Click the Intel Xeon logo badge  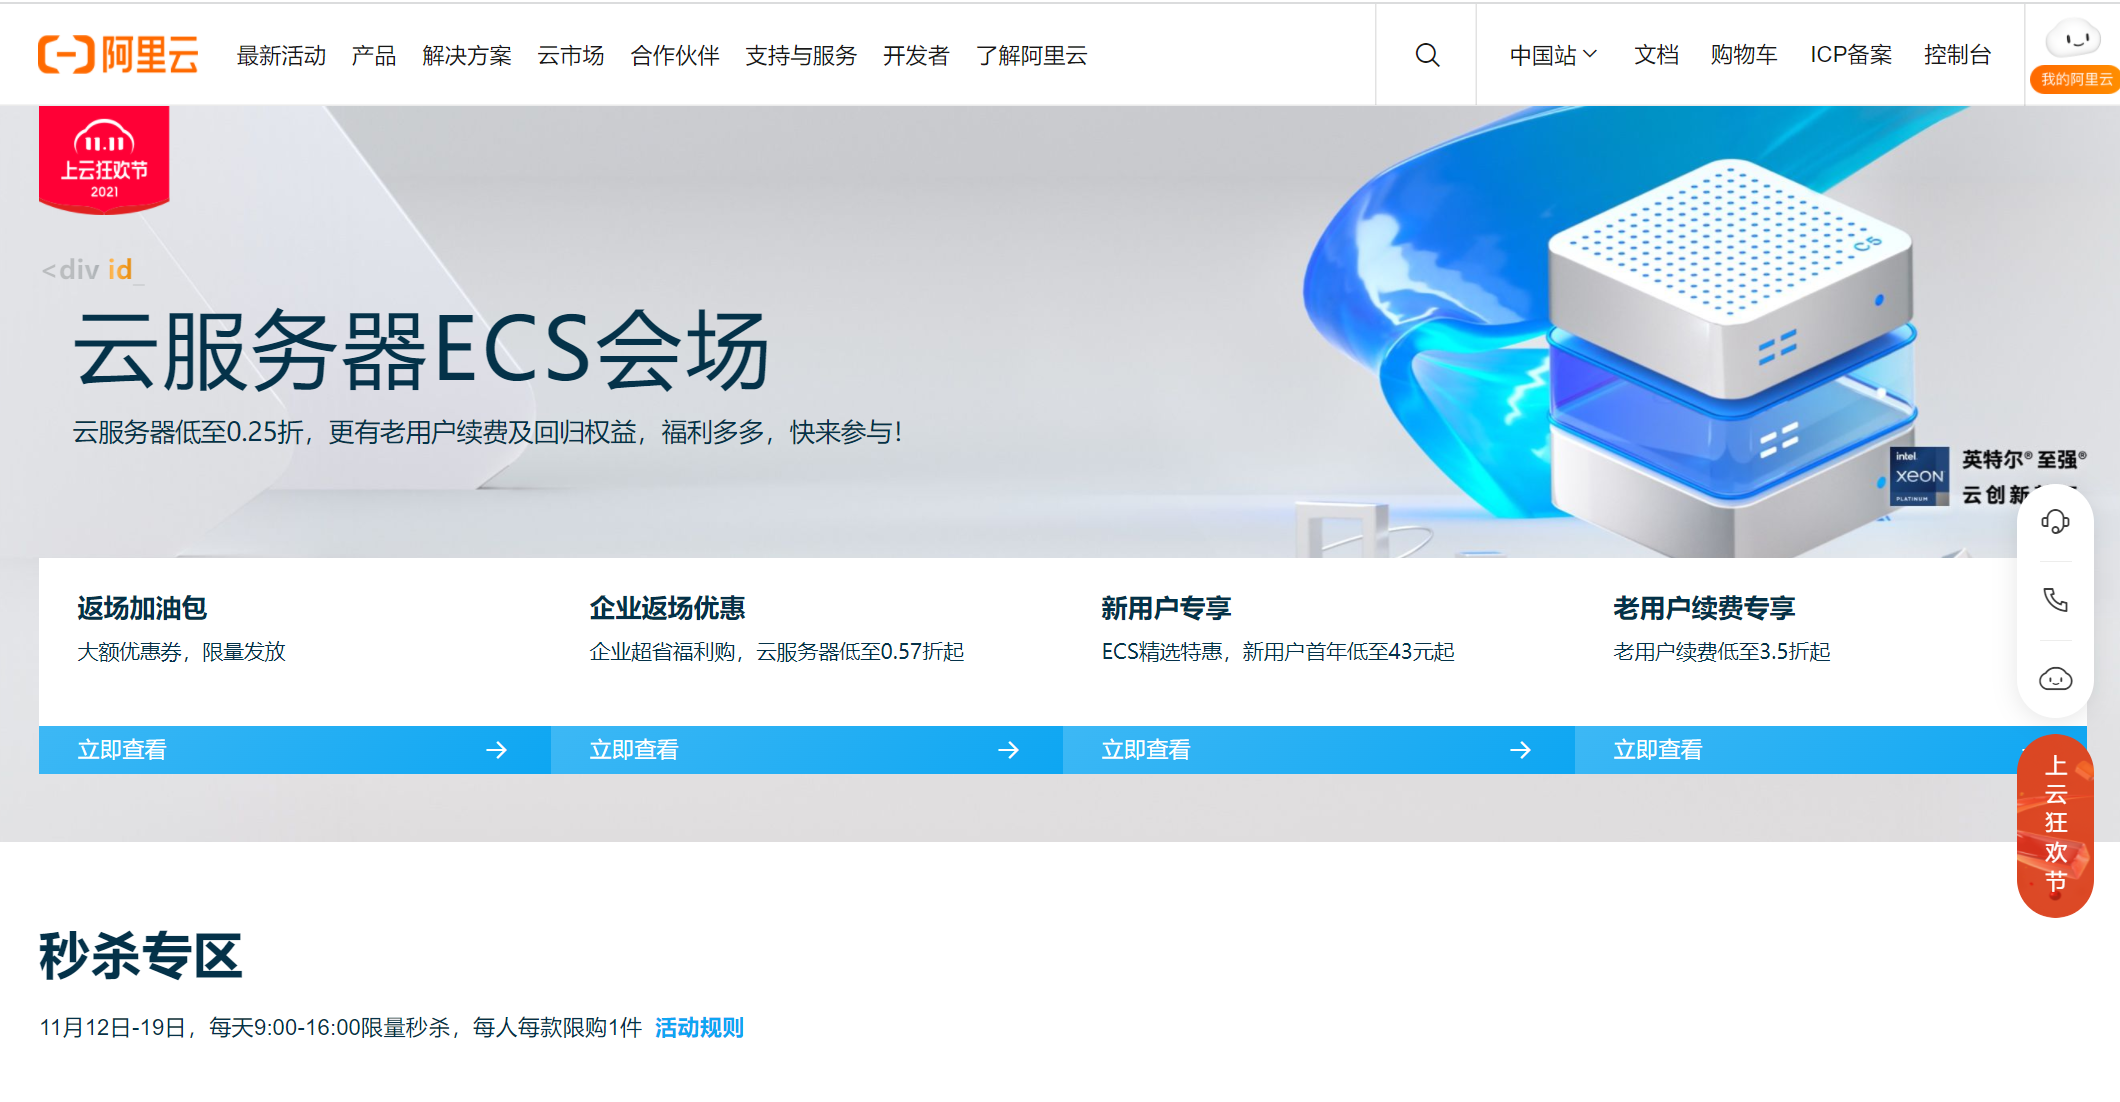click(x=1919, y=476)
